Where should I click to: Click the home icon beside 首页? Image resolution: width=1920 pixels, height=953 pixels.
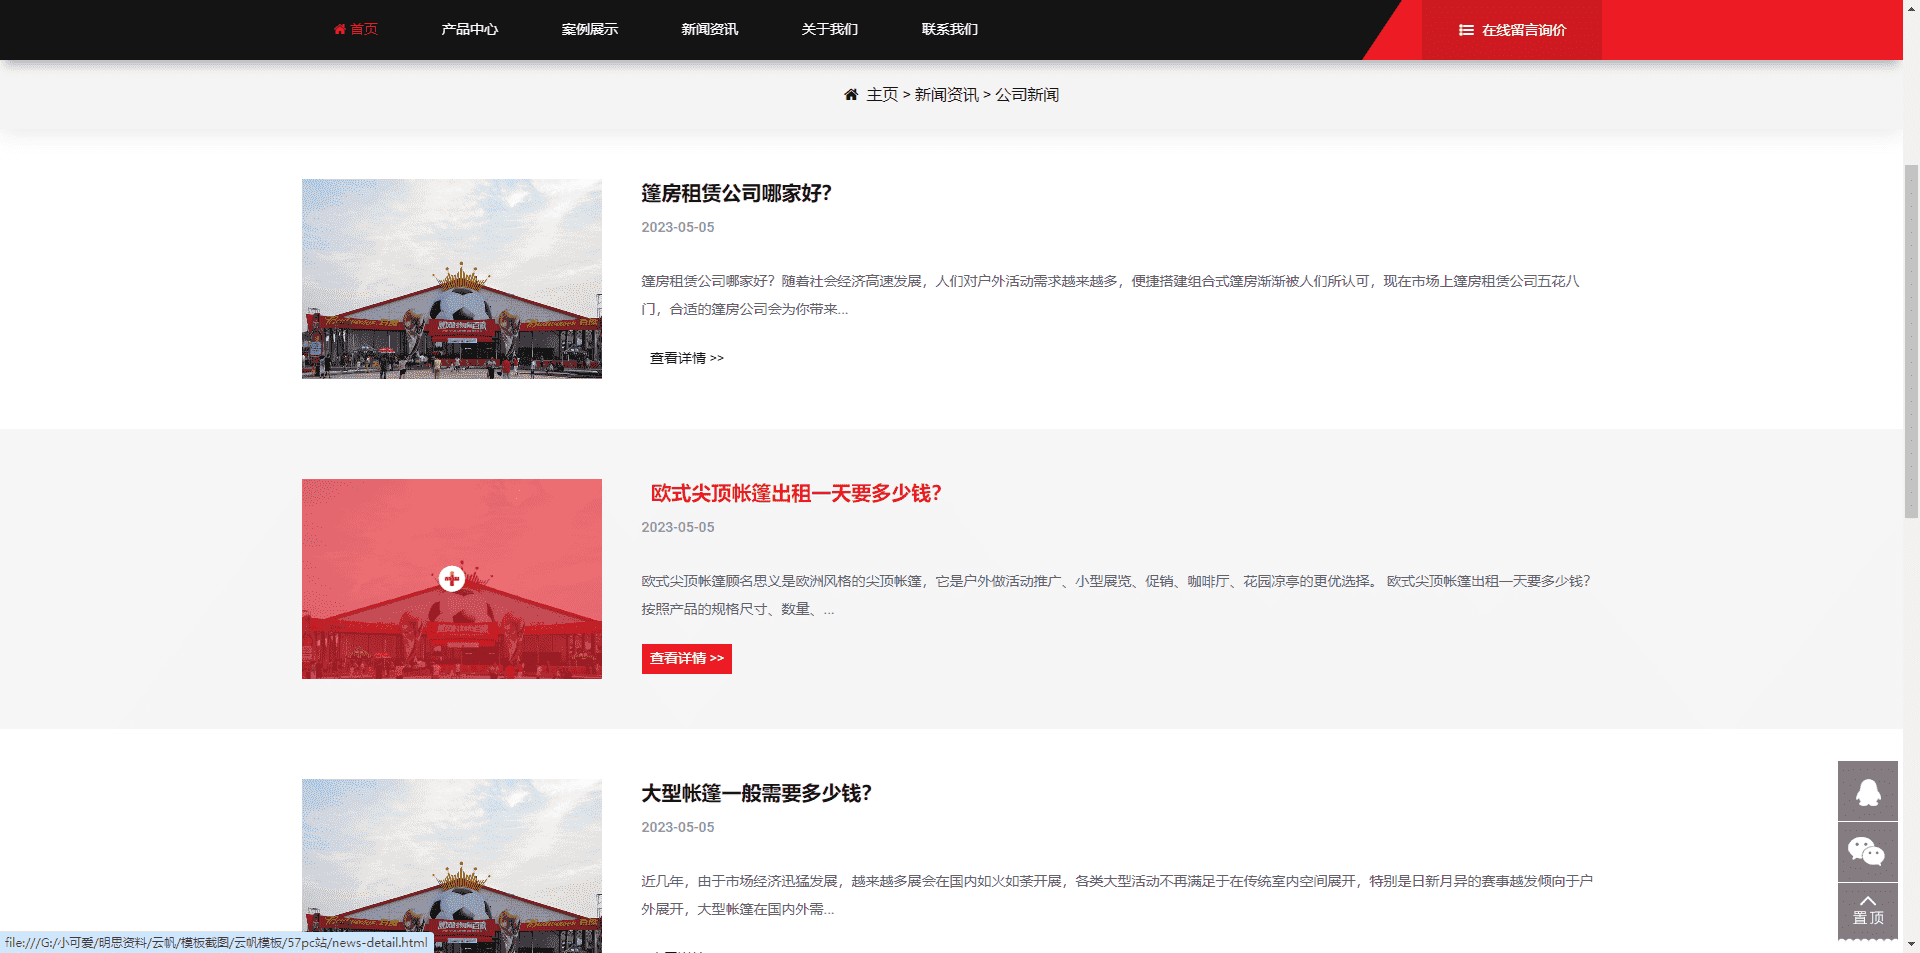[339, 29]
